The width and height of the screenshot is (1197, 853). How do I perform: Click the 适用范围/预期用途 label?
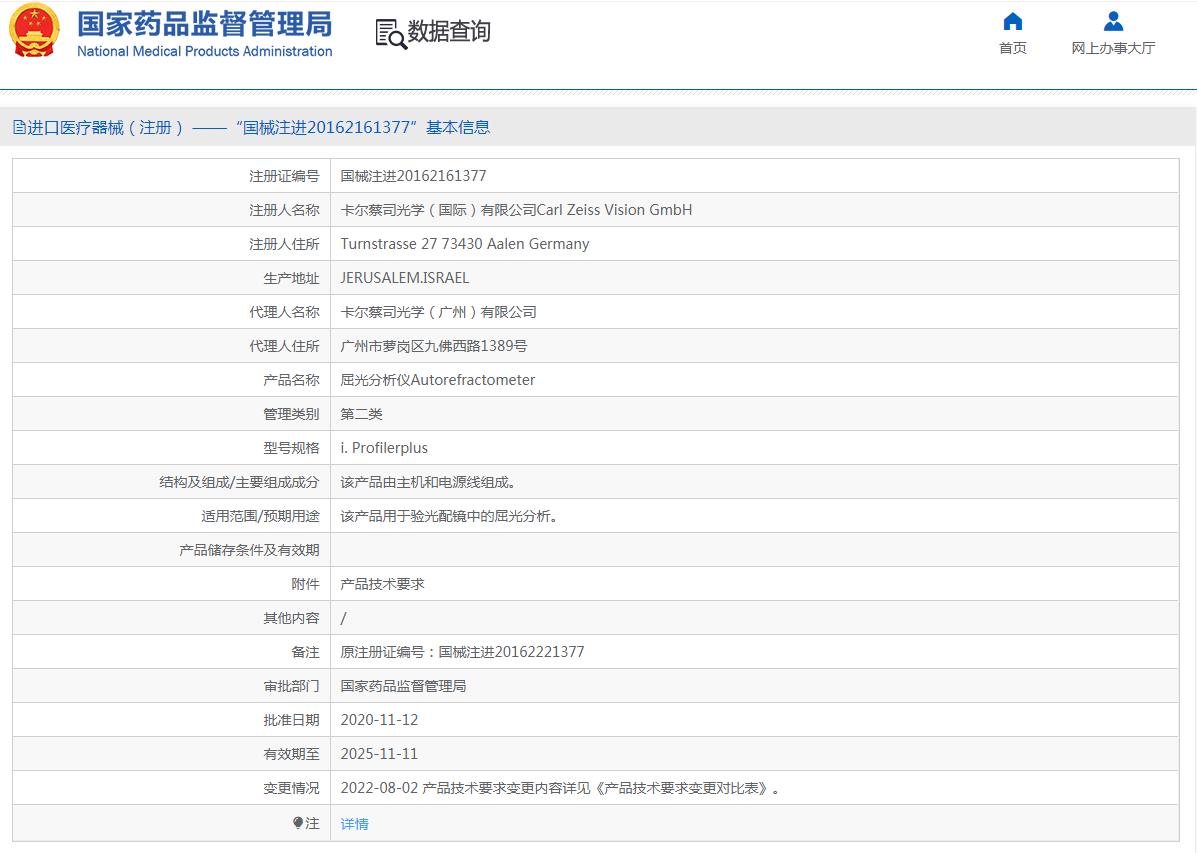pyautogui.click(x=260, y=516)
